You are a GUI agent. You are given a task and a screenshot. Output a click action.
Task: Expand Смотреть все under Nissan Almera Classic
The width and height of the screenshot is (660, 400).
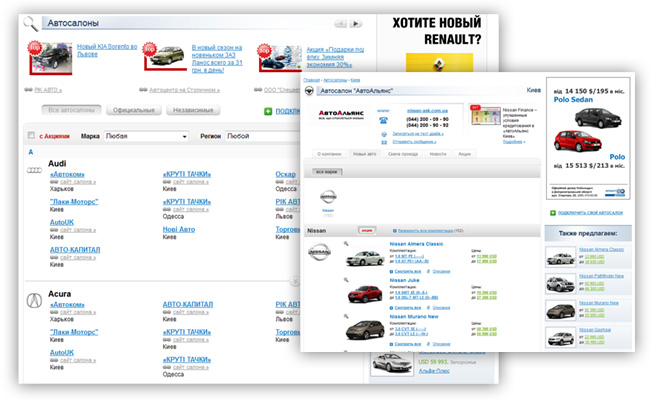point(407,271)
